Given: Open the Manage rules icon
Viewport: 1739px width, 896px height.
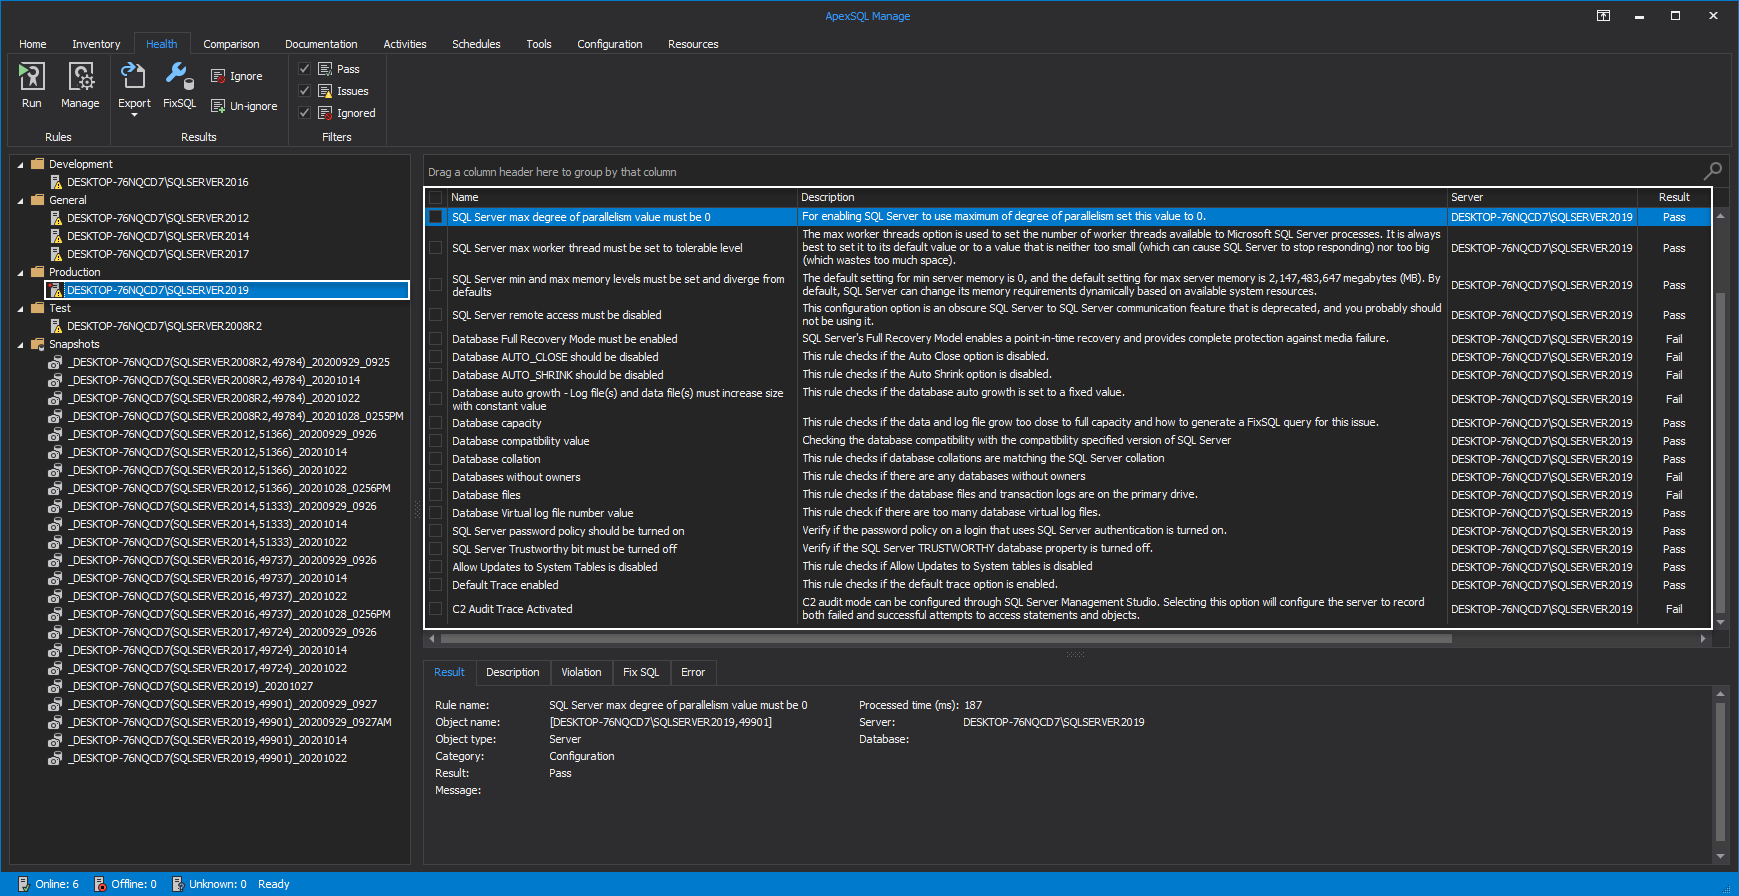Looking at the screenshot, I should pyautogui.click(x=80, y=77).
